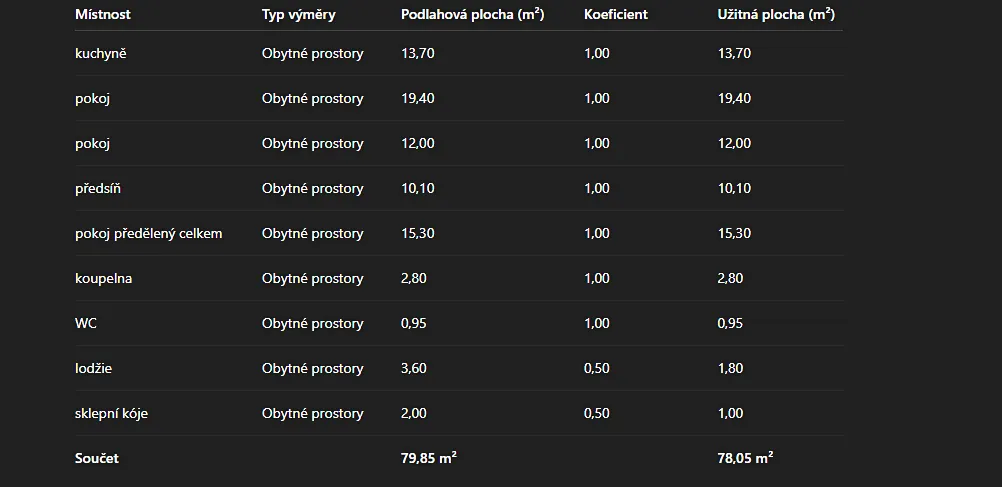The height and width of the screenshot is (487, 1002).
Task: Select the předsíň room name cell
Action: click(98, 189)
